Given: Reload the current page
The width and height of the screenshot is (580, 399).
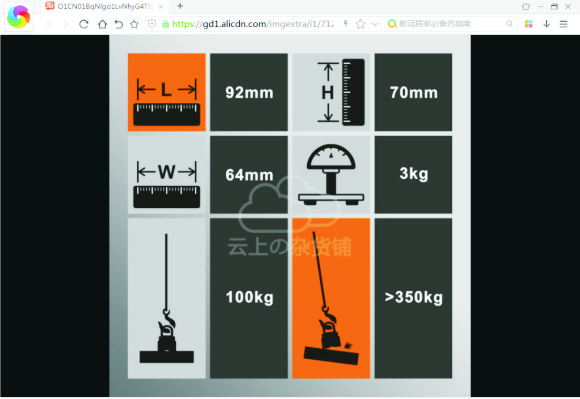Looking at the screenshot, I should 84,24.
